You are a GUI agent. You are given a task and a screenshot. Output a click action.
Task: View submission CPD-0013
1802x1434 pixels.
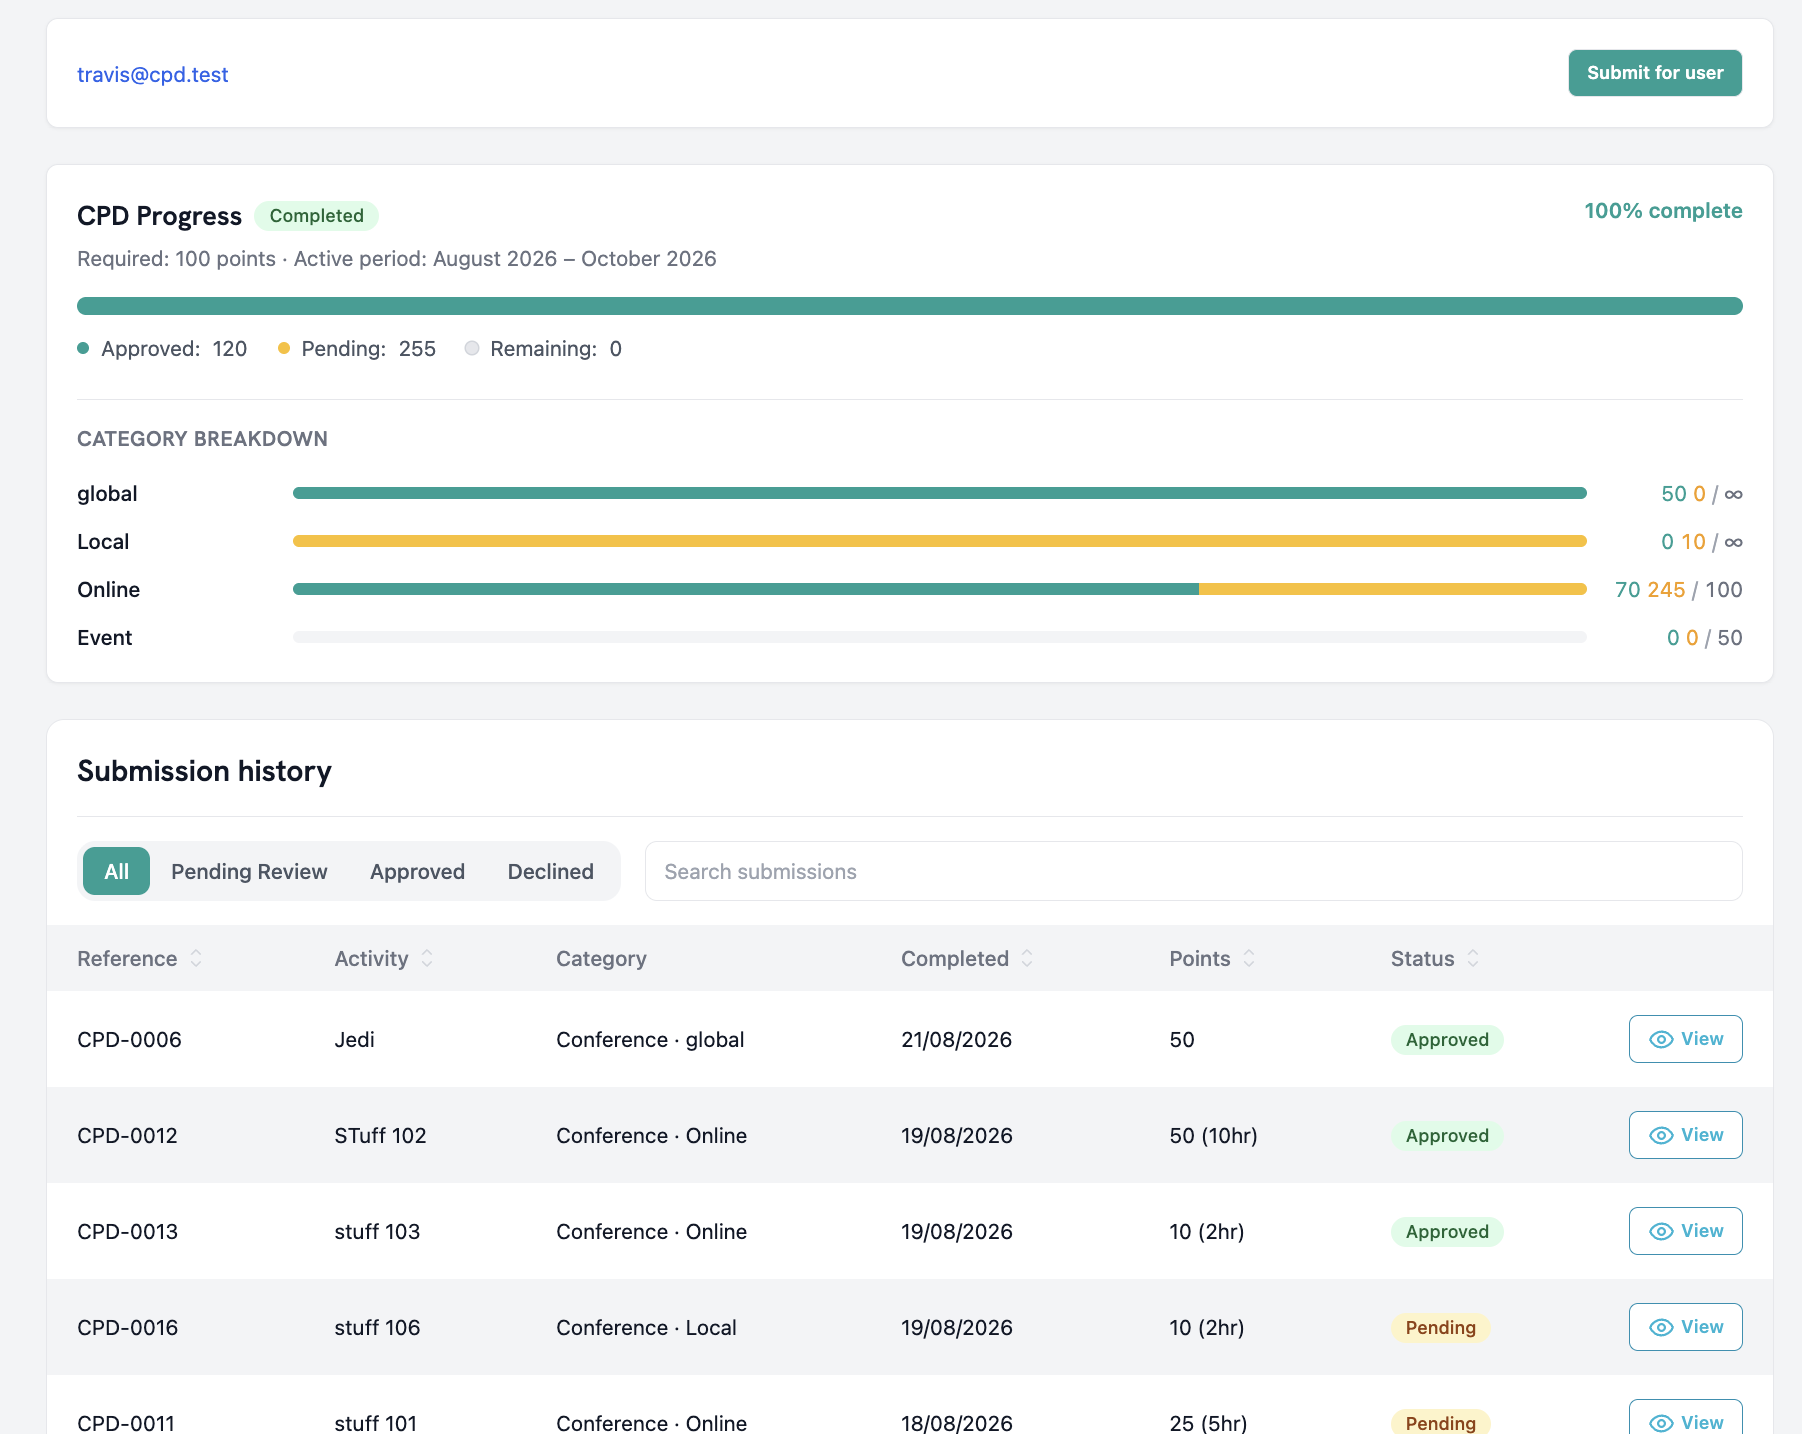point(1685,1231)
